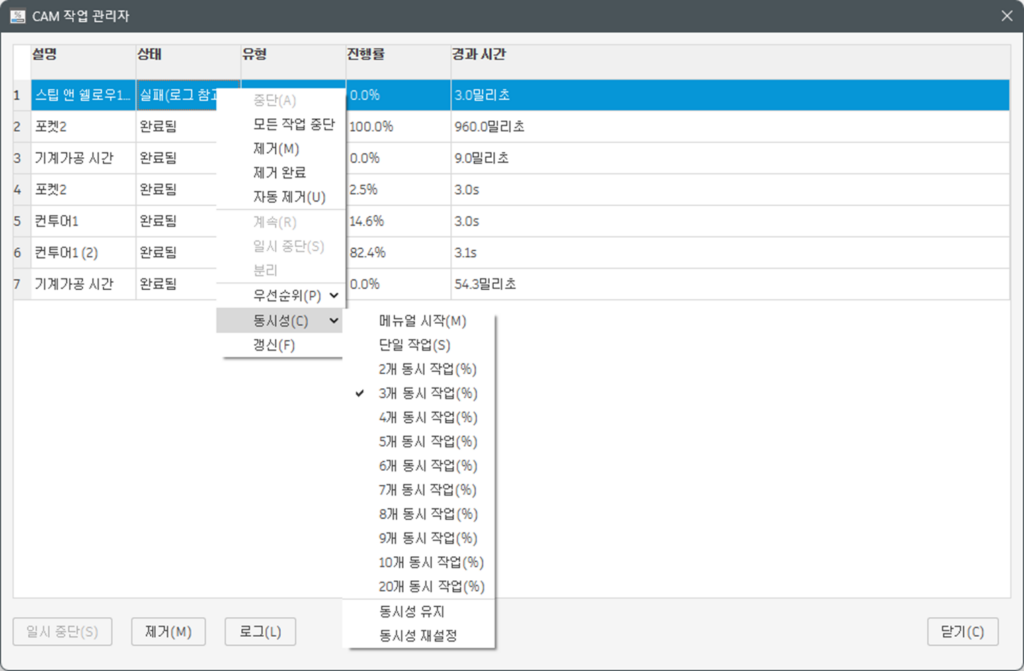
Task: Open the 로그(L) button
Action: (x=260, y=632)
